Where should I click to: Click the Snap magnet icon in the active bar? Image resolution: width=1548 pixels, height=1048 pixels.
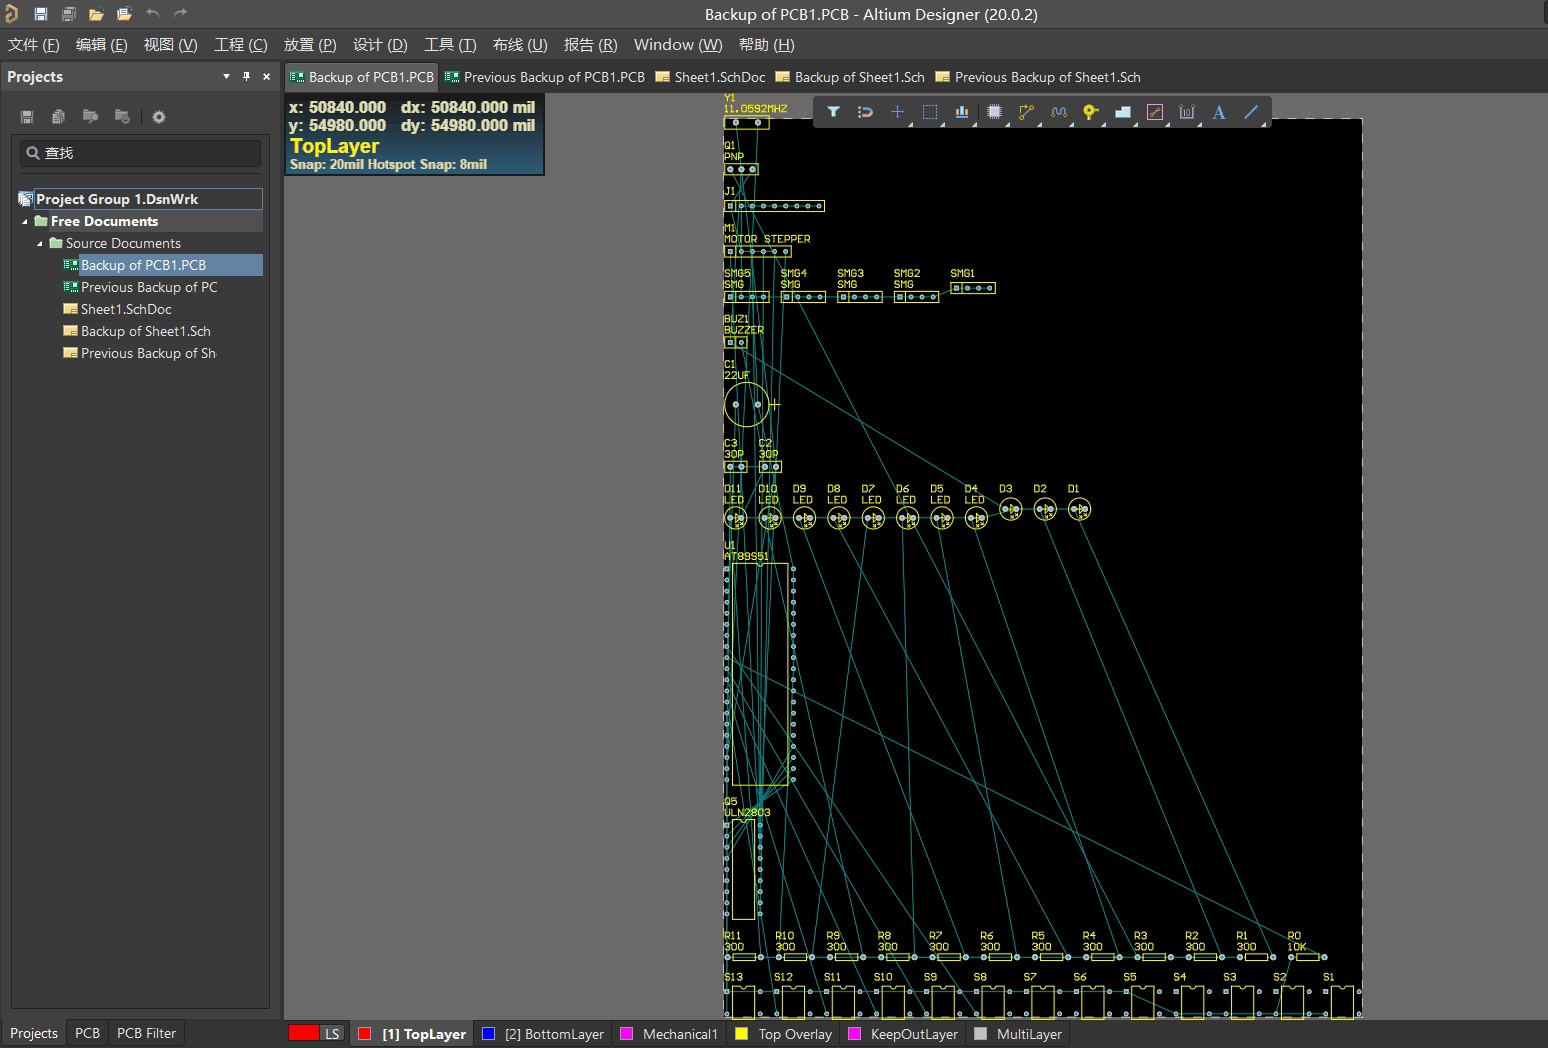tap(865, 112)
